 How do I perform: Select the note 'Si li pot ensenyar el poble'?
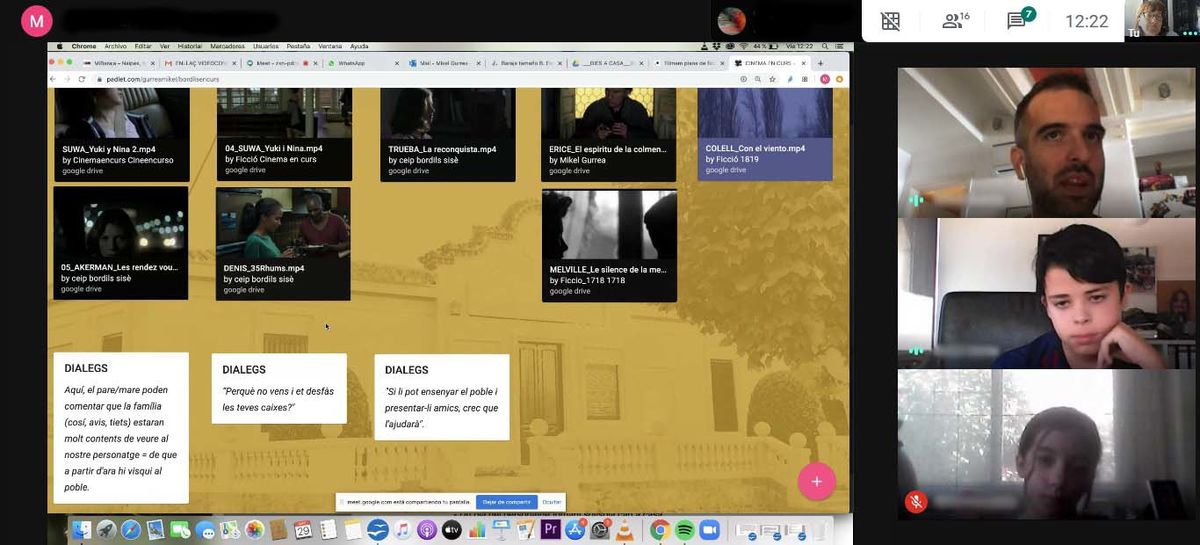click(442, 397)
